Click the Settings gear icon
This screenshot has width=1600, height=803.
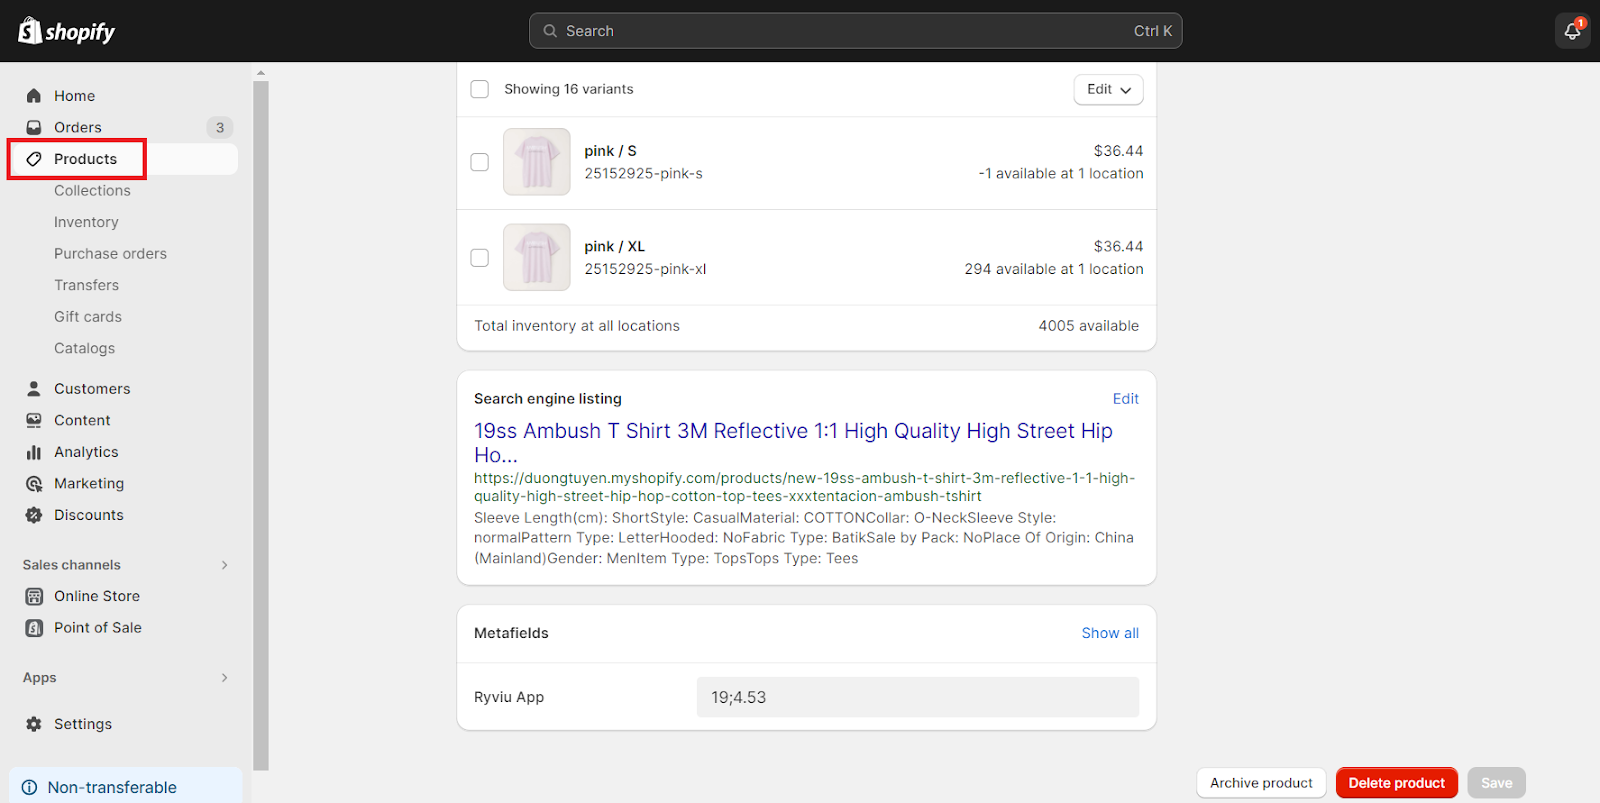(x=34, y=724)
